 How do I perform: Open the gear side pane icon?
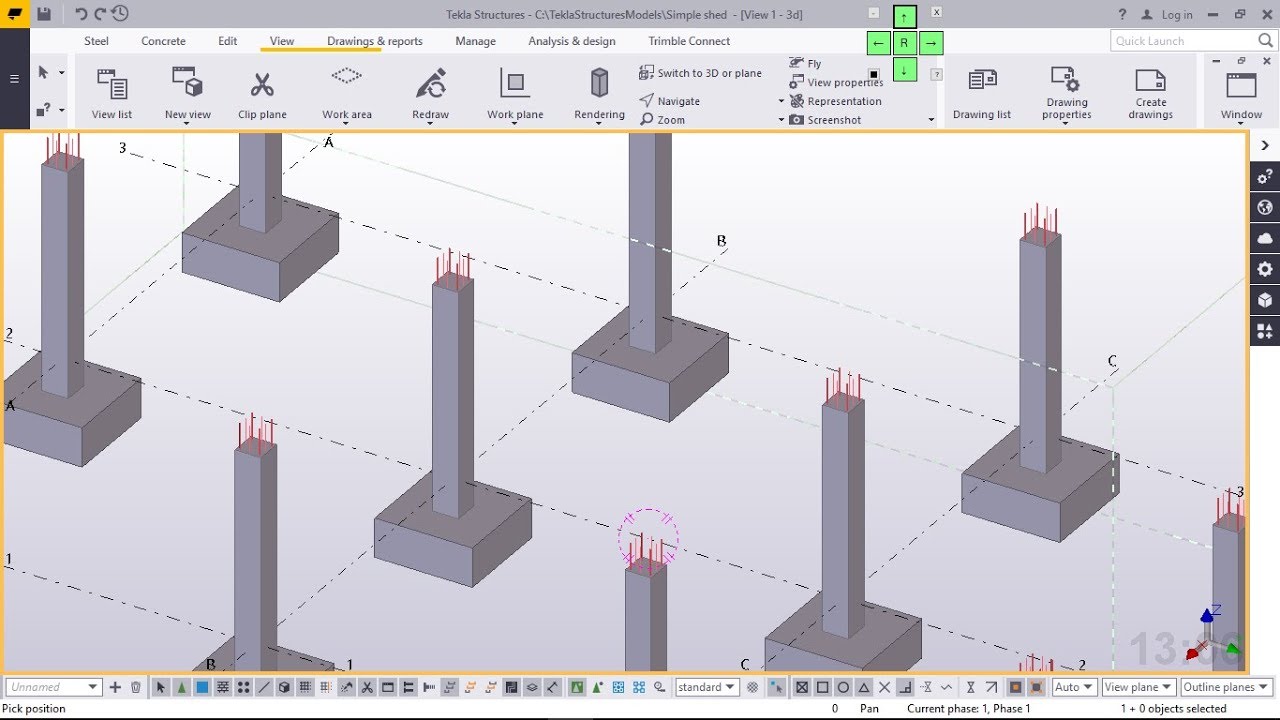(x=1265, y=269)
